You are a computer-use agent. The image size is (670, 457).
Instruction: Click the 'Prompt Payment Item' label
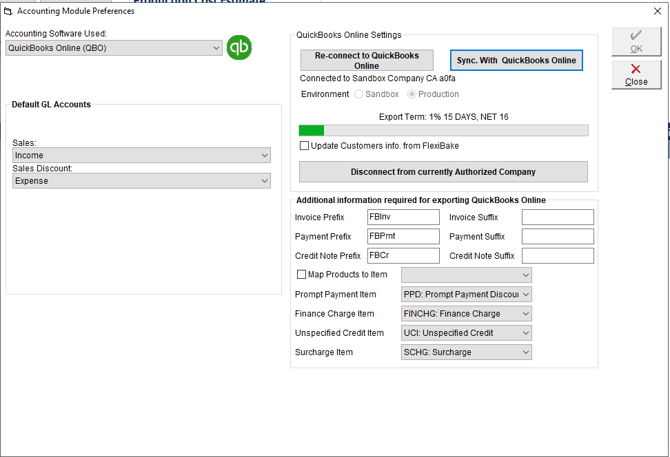tap(335, 294)
